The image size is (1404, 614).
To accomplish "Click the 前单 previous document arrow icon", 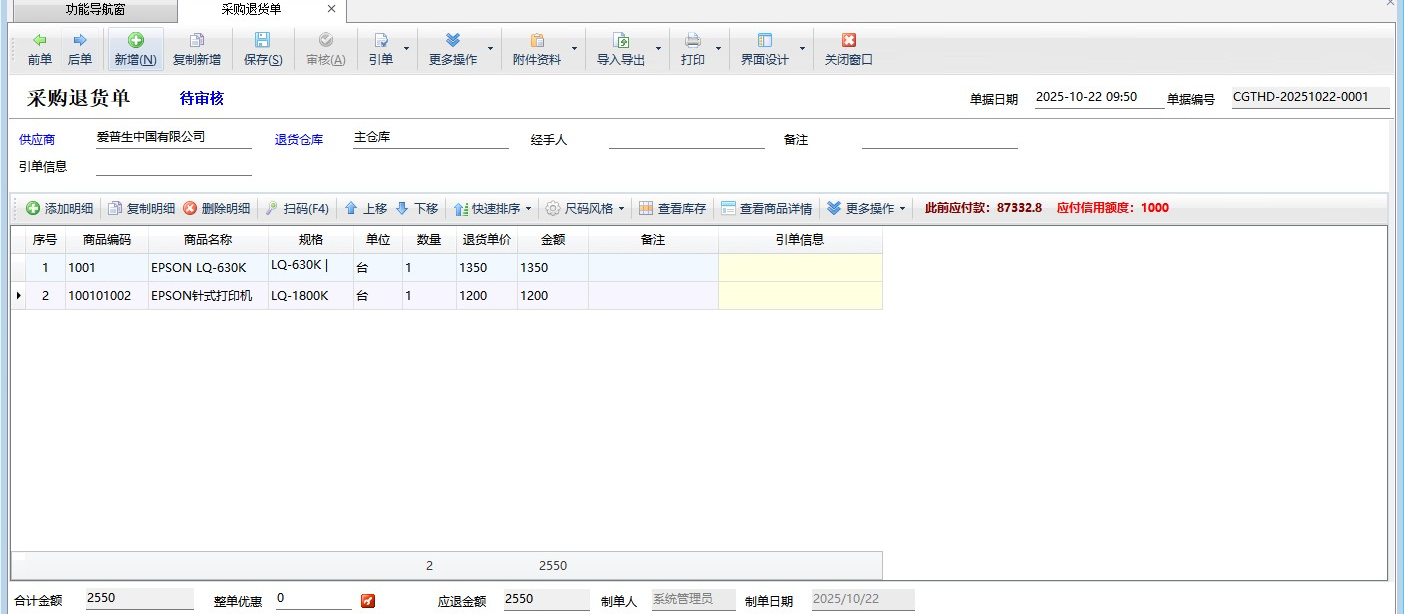I will coord(40,41).
